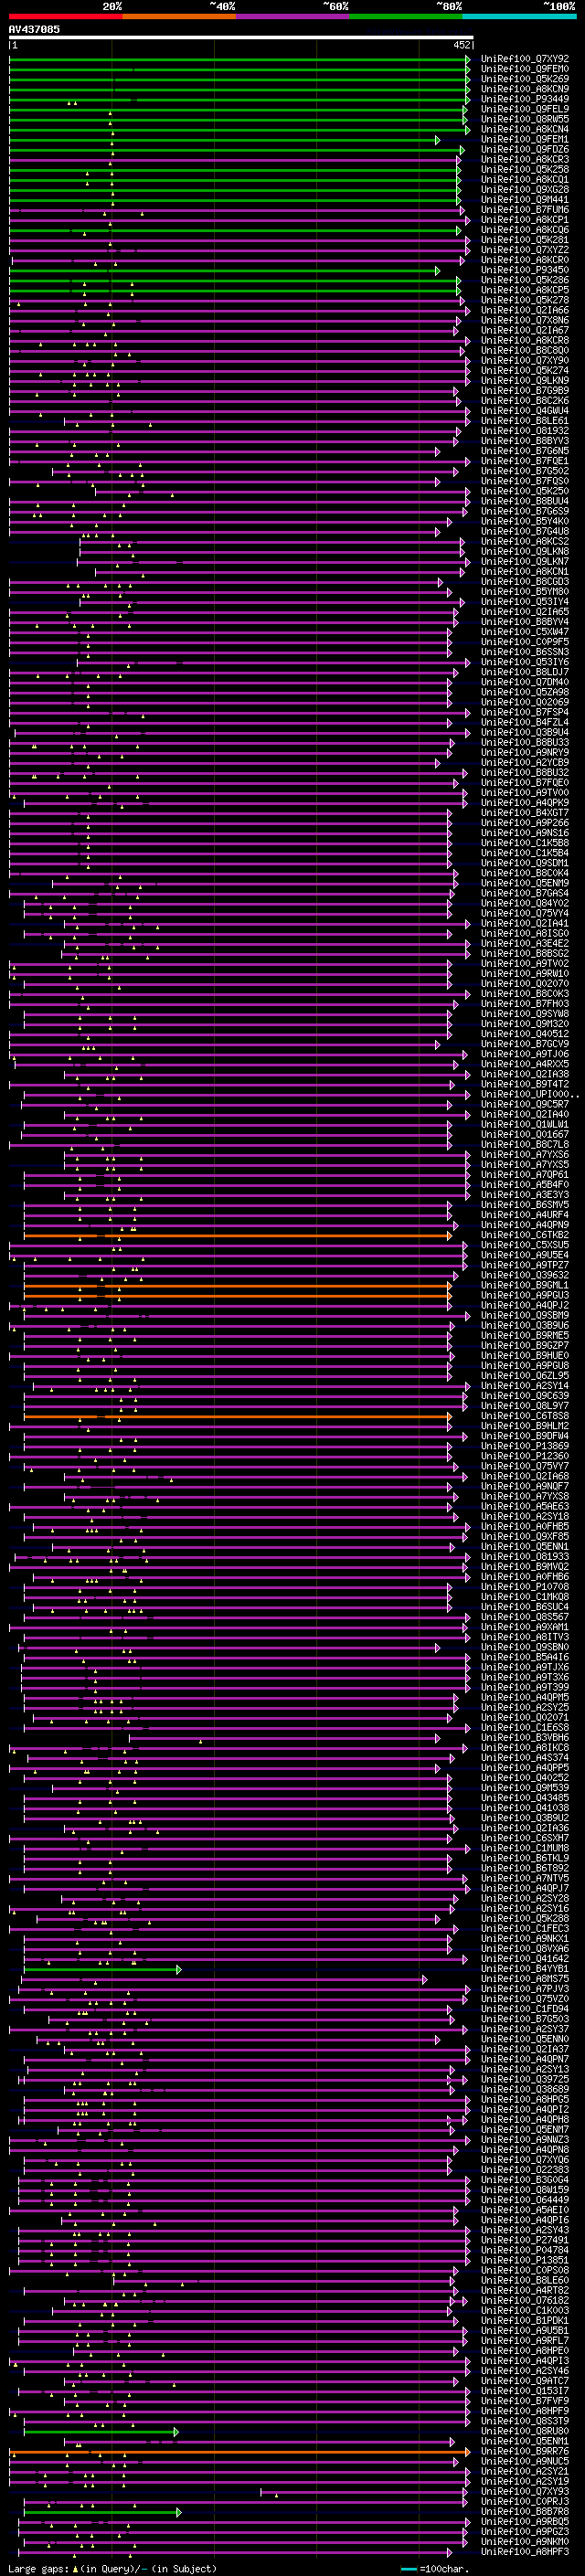Select label UniRef100_Q02070
Viewport: 585px width, 2576px height.
[525, 983]
